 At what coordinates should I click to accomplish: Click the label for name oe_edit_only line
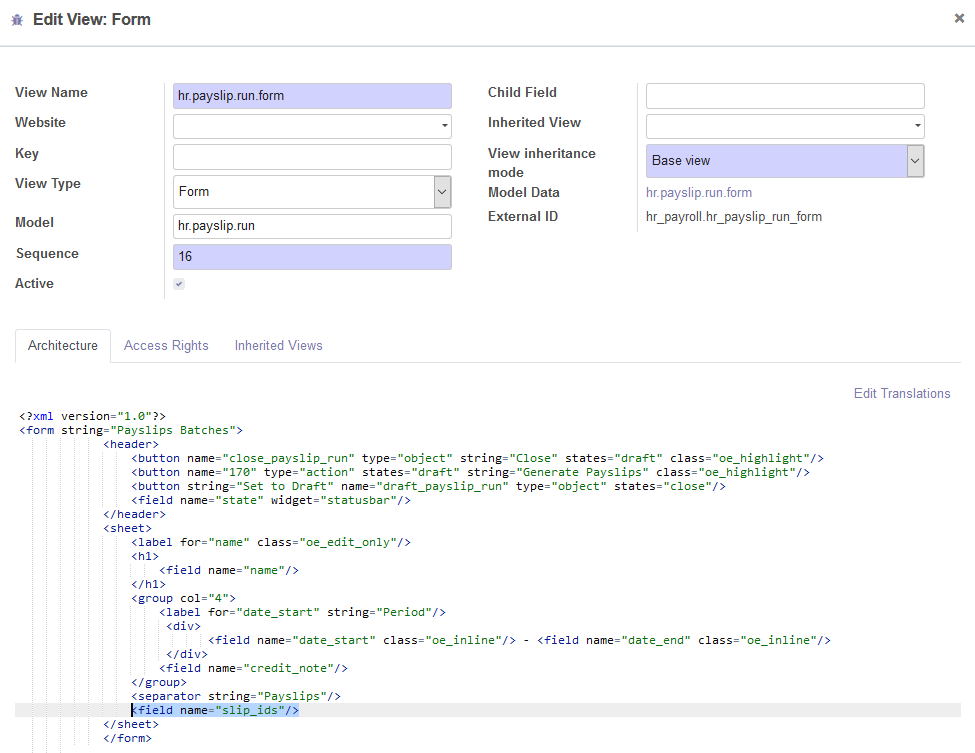coord(271,542)
